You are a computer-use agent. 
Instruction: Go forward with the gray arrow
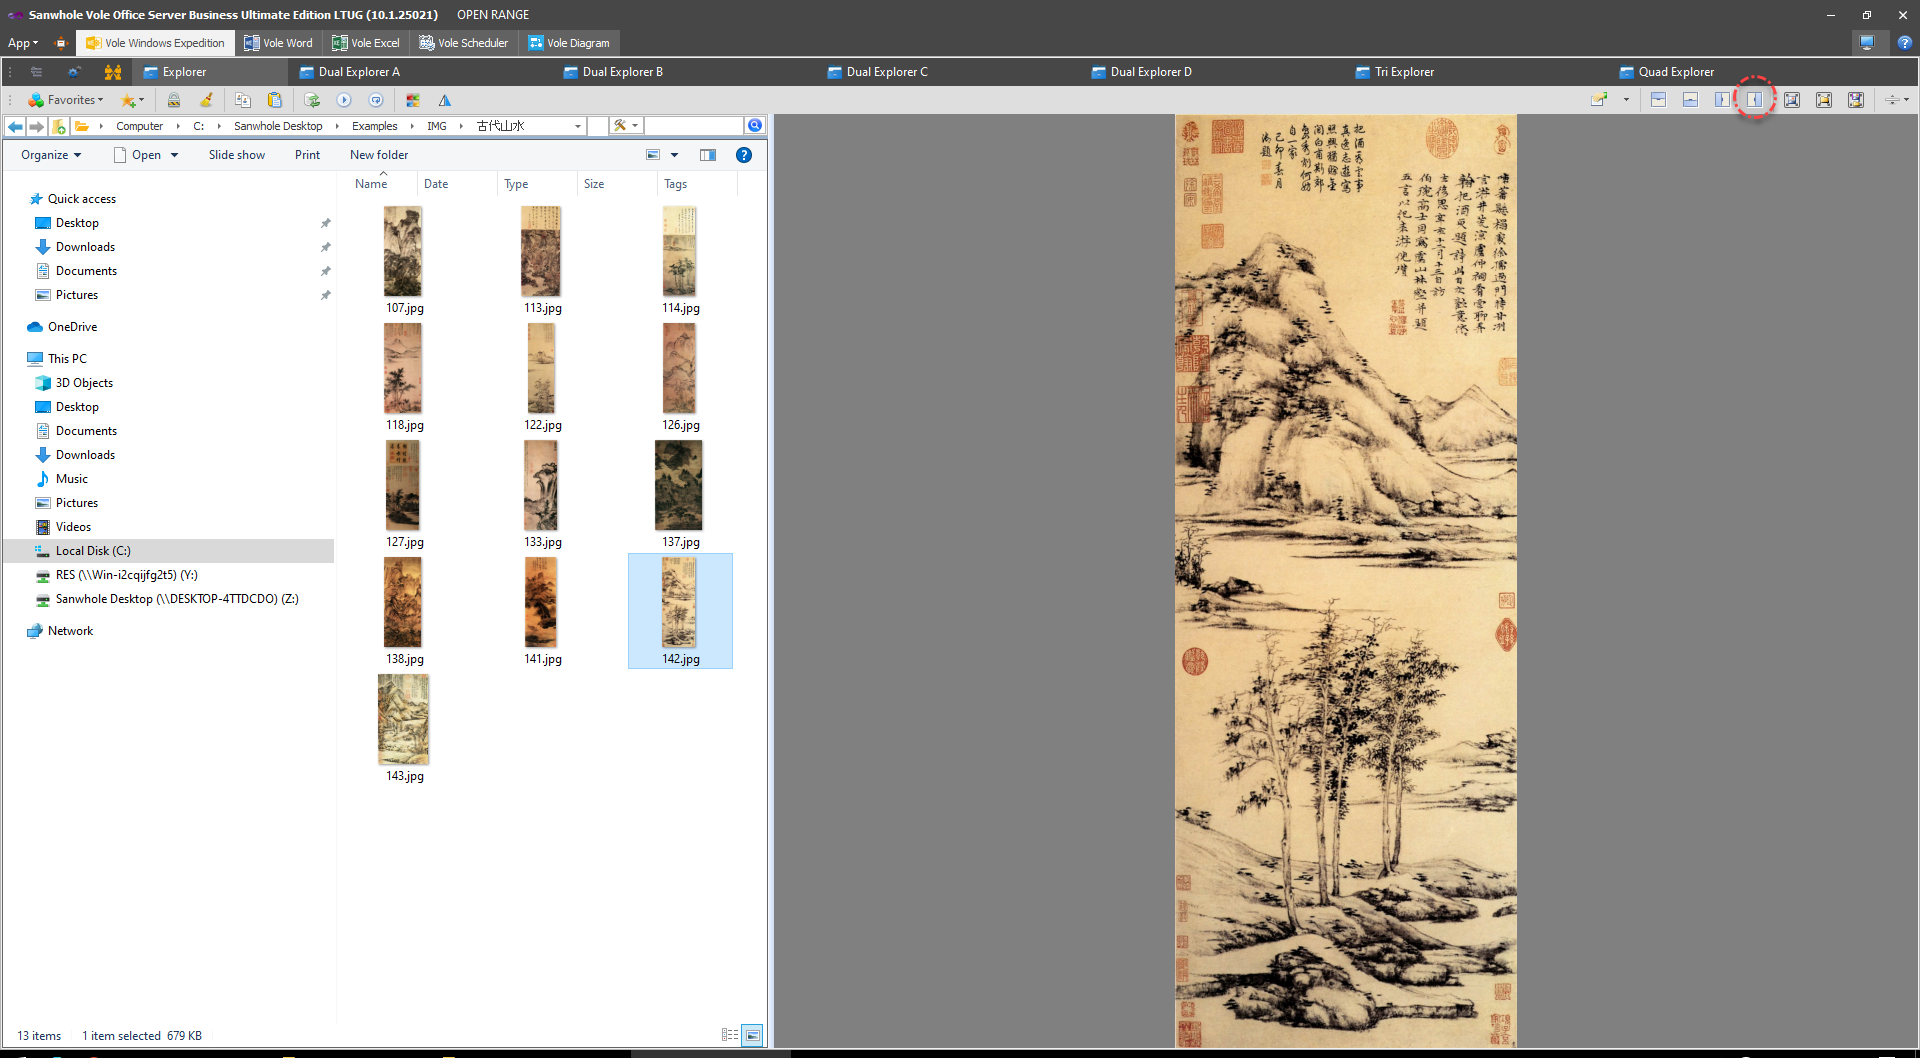37,126
